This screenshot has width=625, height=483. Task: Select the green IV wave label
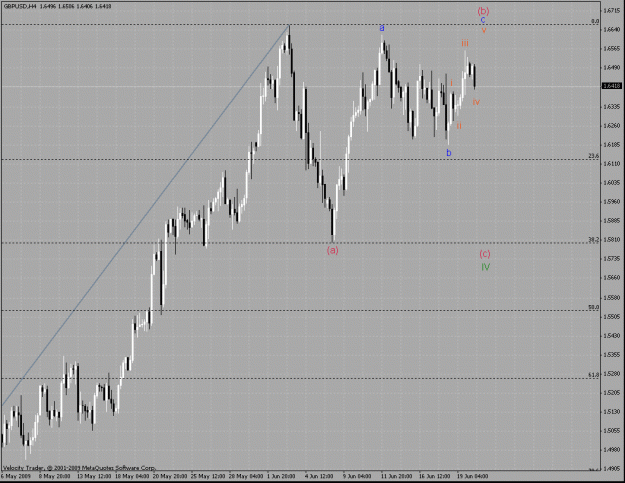[485, 267]
